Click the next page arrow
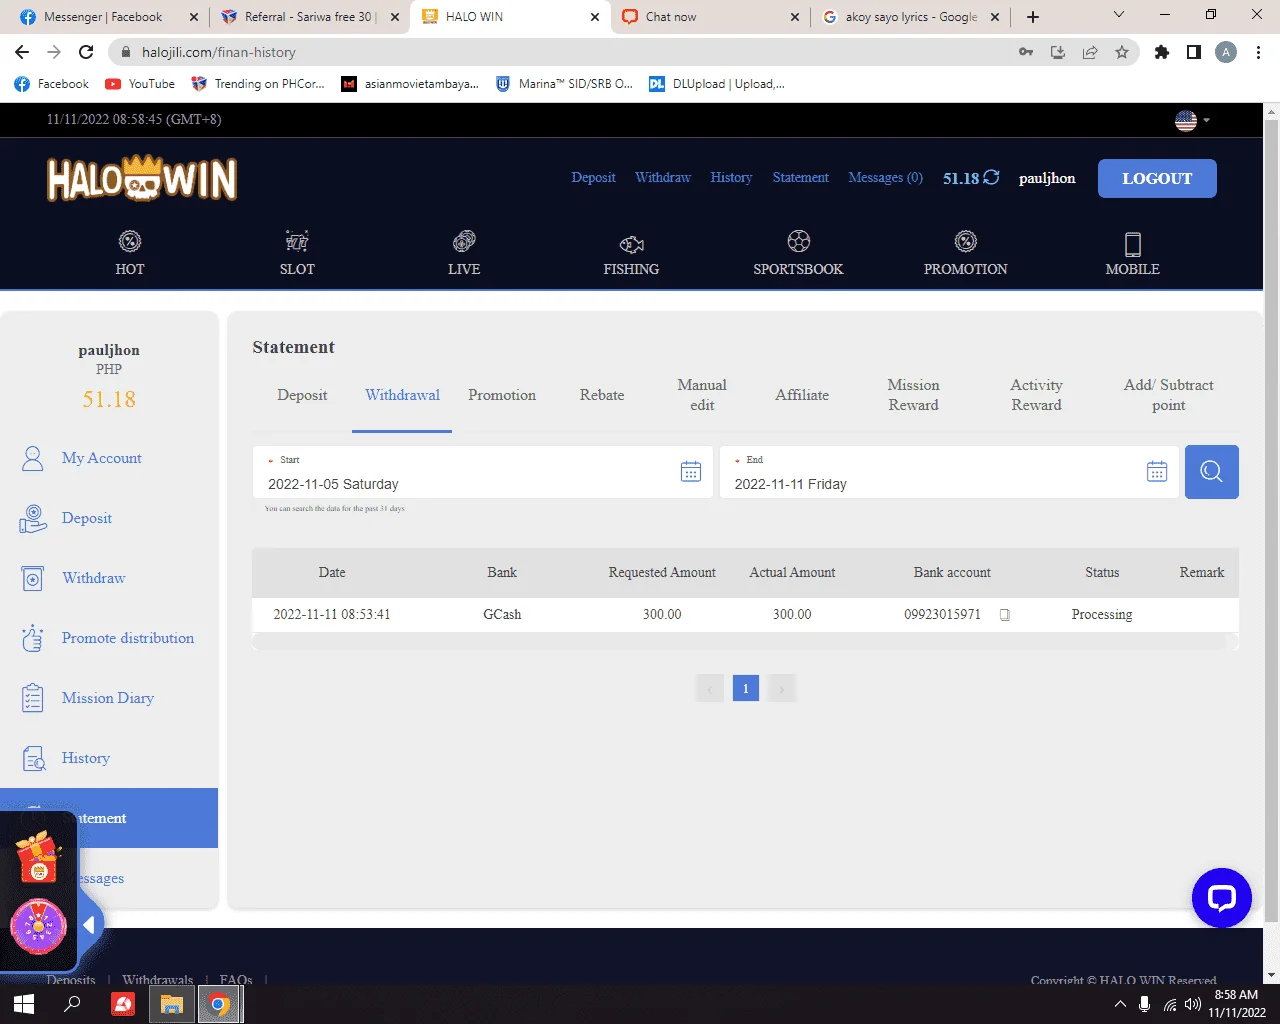The height and width of the screenshot is (1024, 1280). click(782, 688)
